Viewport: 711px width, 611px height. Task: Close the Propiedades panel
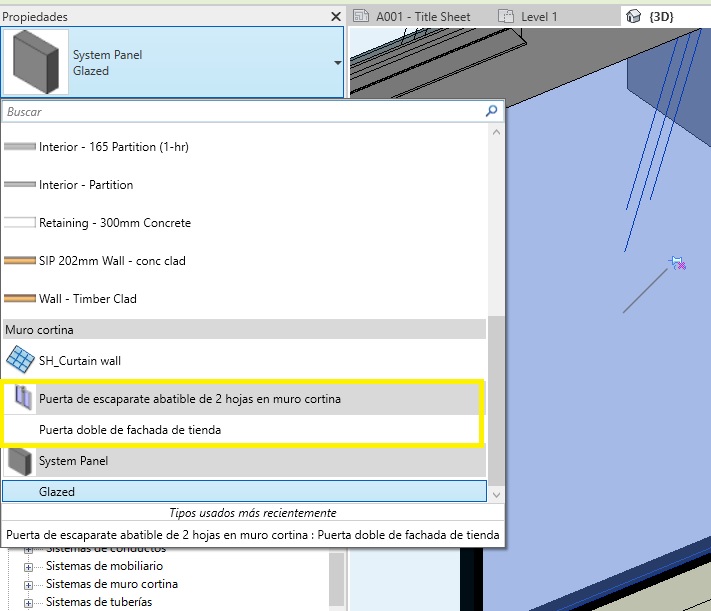336,17
